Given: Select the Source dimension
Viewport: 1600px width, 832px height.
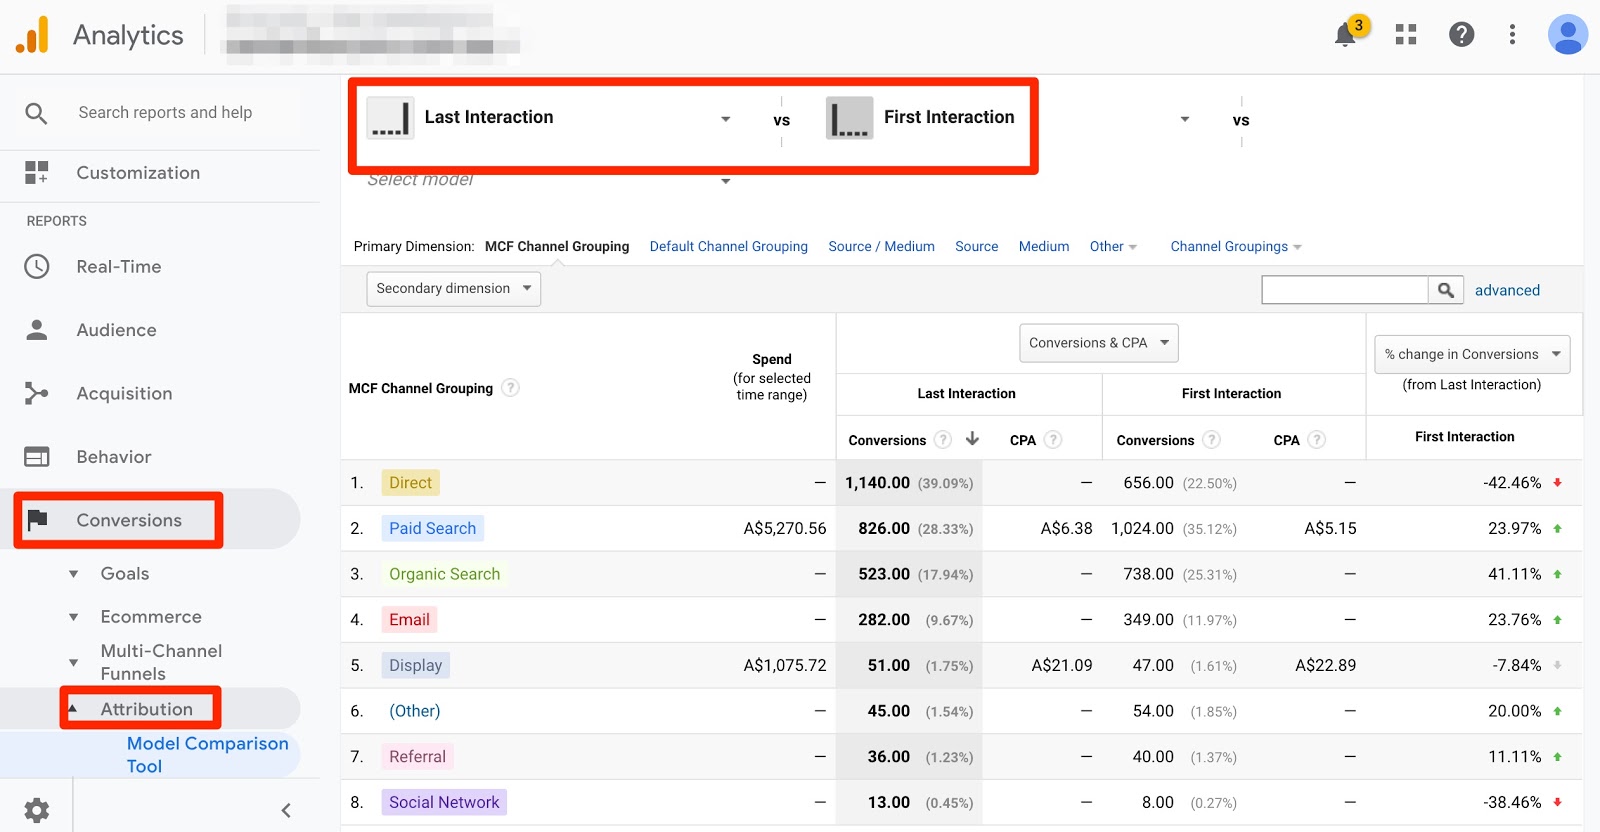Looking at the screenshot, I should (x=976, y=247).
